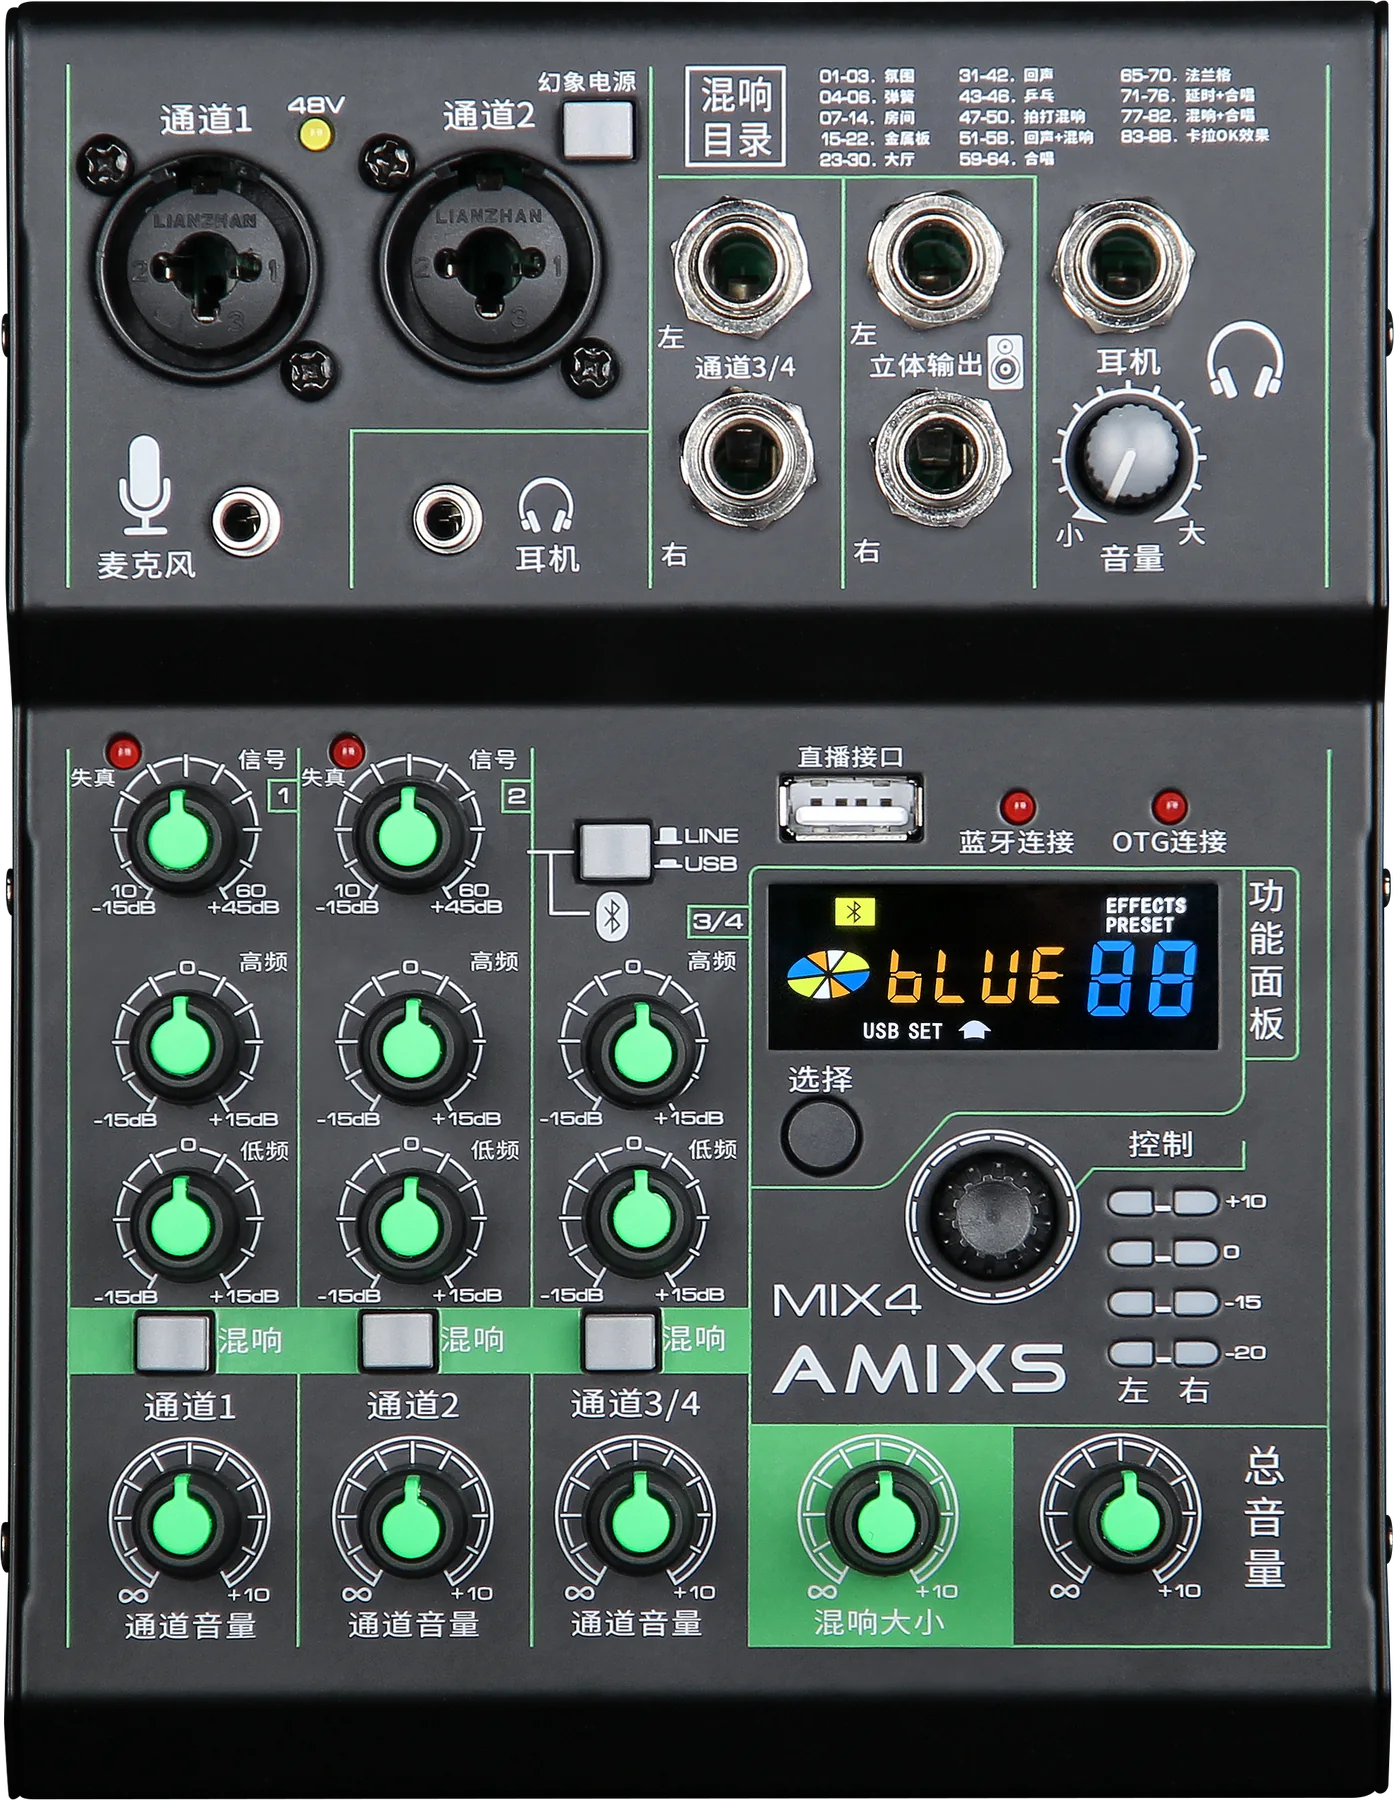Click the blue 88 preset number display
The height and width of the screenshot is (1800, 1394).
[x=1144, y=979]
